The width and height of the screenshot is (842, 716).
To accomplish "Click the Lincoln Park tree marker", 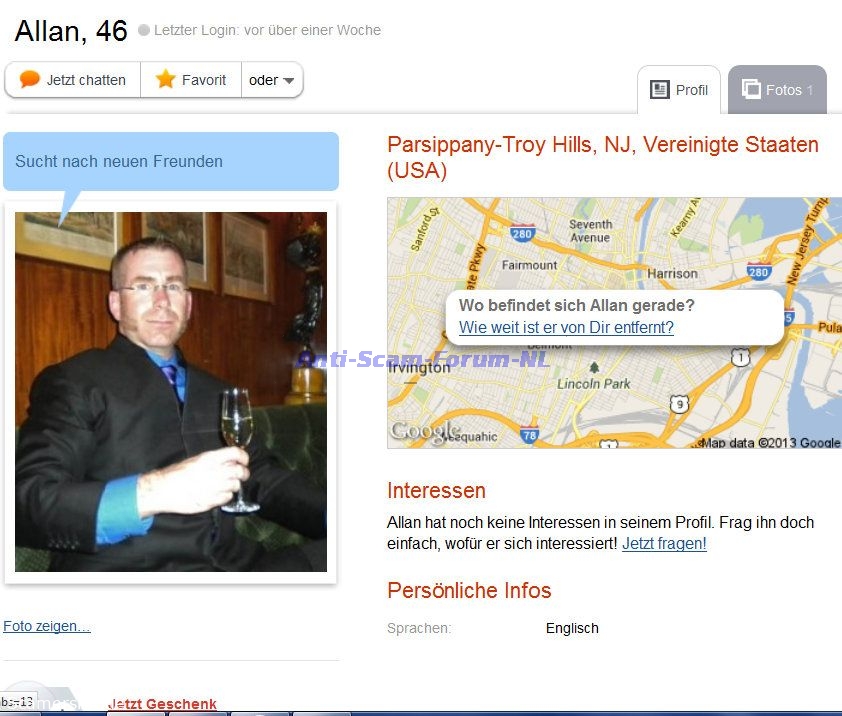I will click(x=594, y=367).
